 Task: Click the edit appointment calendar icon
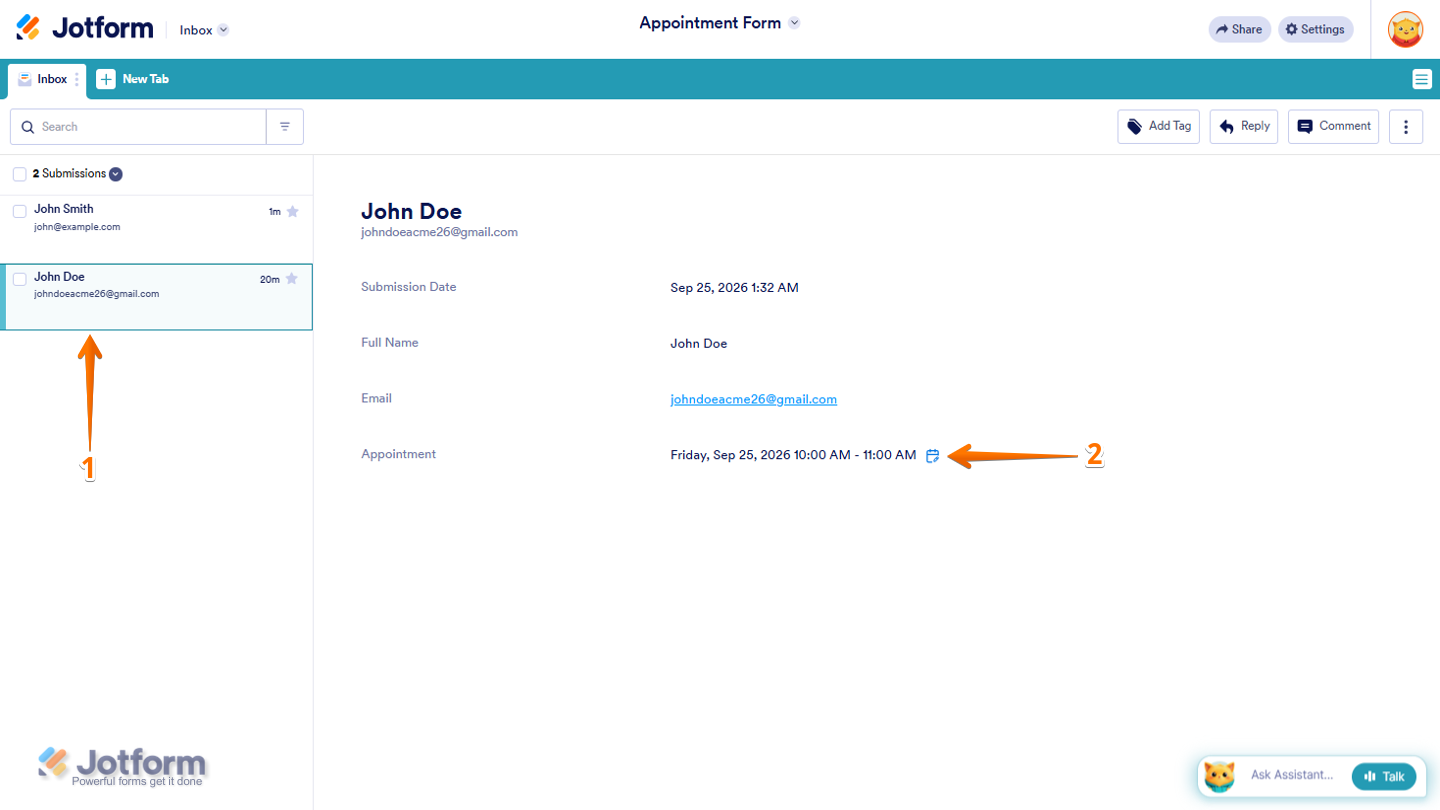932,456
